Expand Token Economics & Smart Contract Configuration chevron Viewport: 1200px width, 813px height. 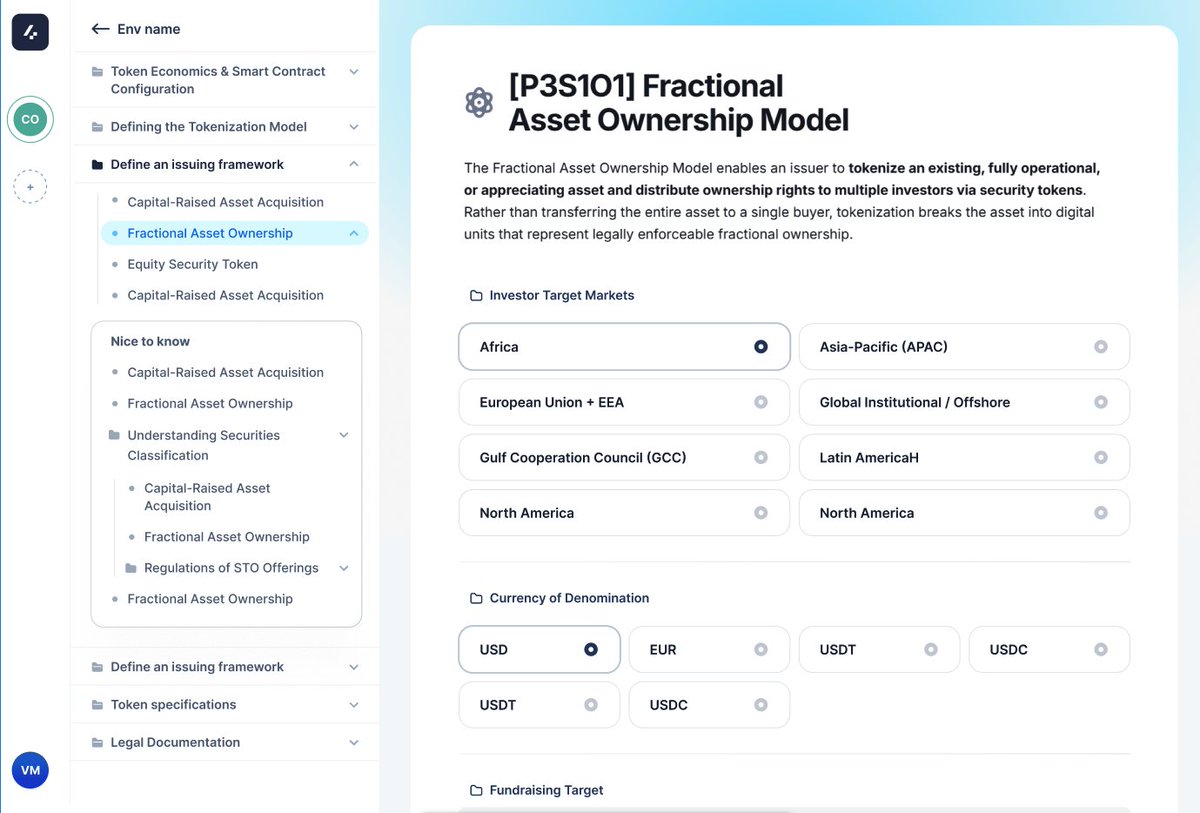pyautogui.click(x=354, y=72)
